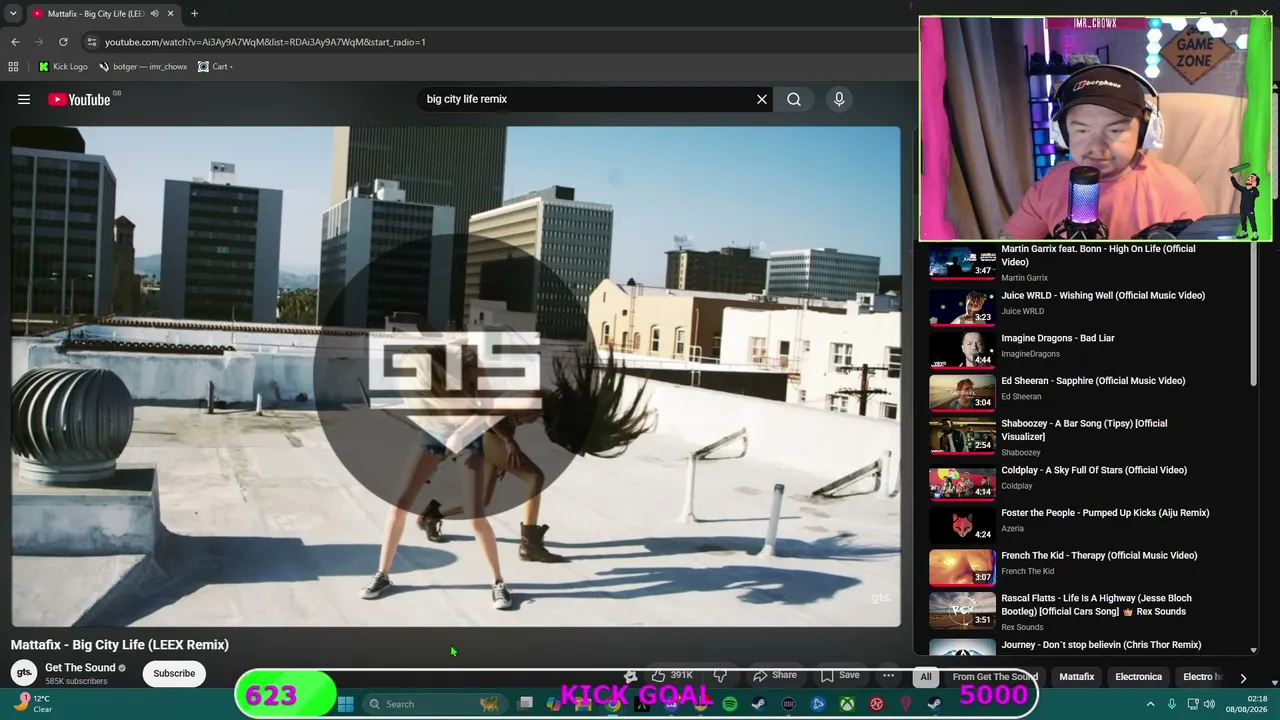Image resolution: width=1280 pixels, height=720 pixels.
Task: Reload the YouTube page
Action: pos(63,42)
